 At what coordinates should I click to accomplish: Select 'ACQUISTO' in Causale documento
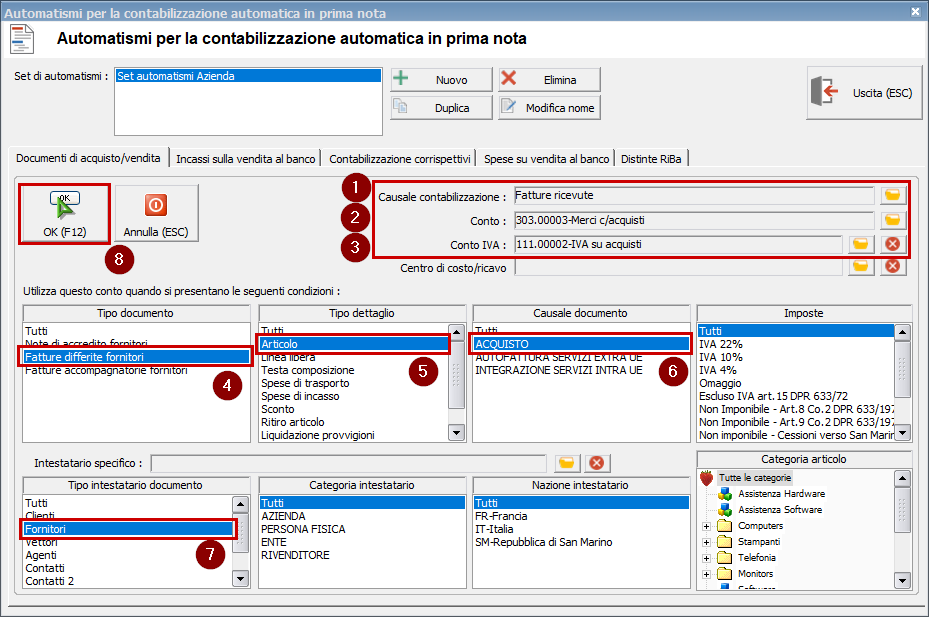coord(581,344)
